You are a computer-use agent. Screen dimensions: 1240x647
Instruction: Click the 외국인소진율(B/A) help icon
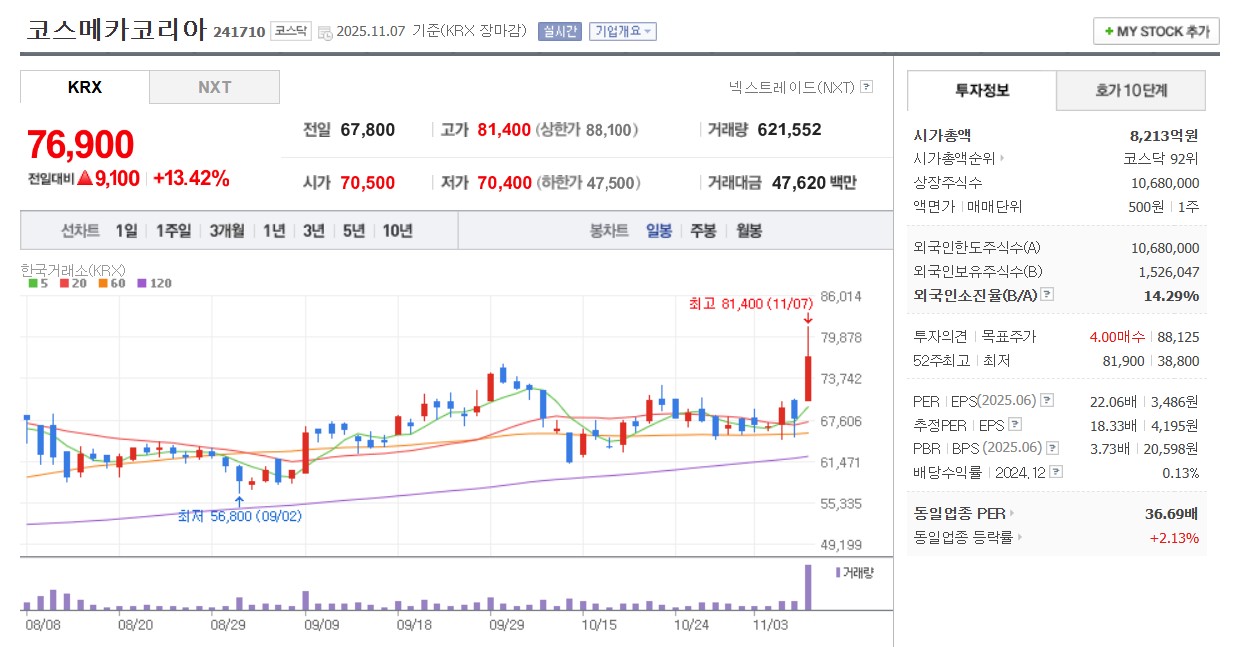pyautogui.click(x=1047, y=294)
